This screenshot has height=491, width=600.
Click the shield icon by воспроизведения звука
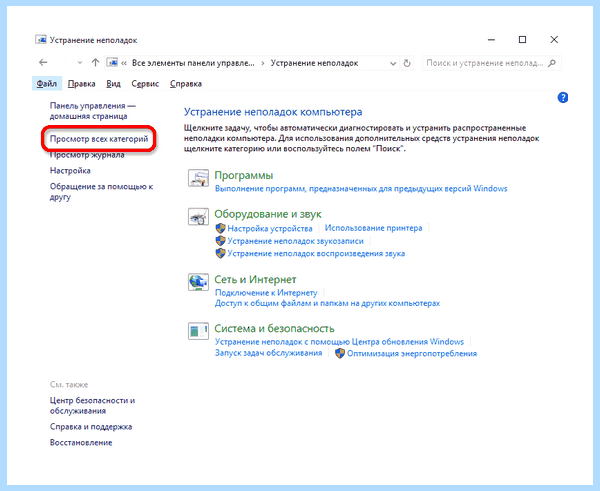tap(220, 253)
